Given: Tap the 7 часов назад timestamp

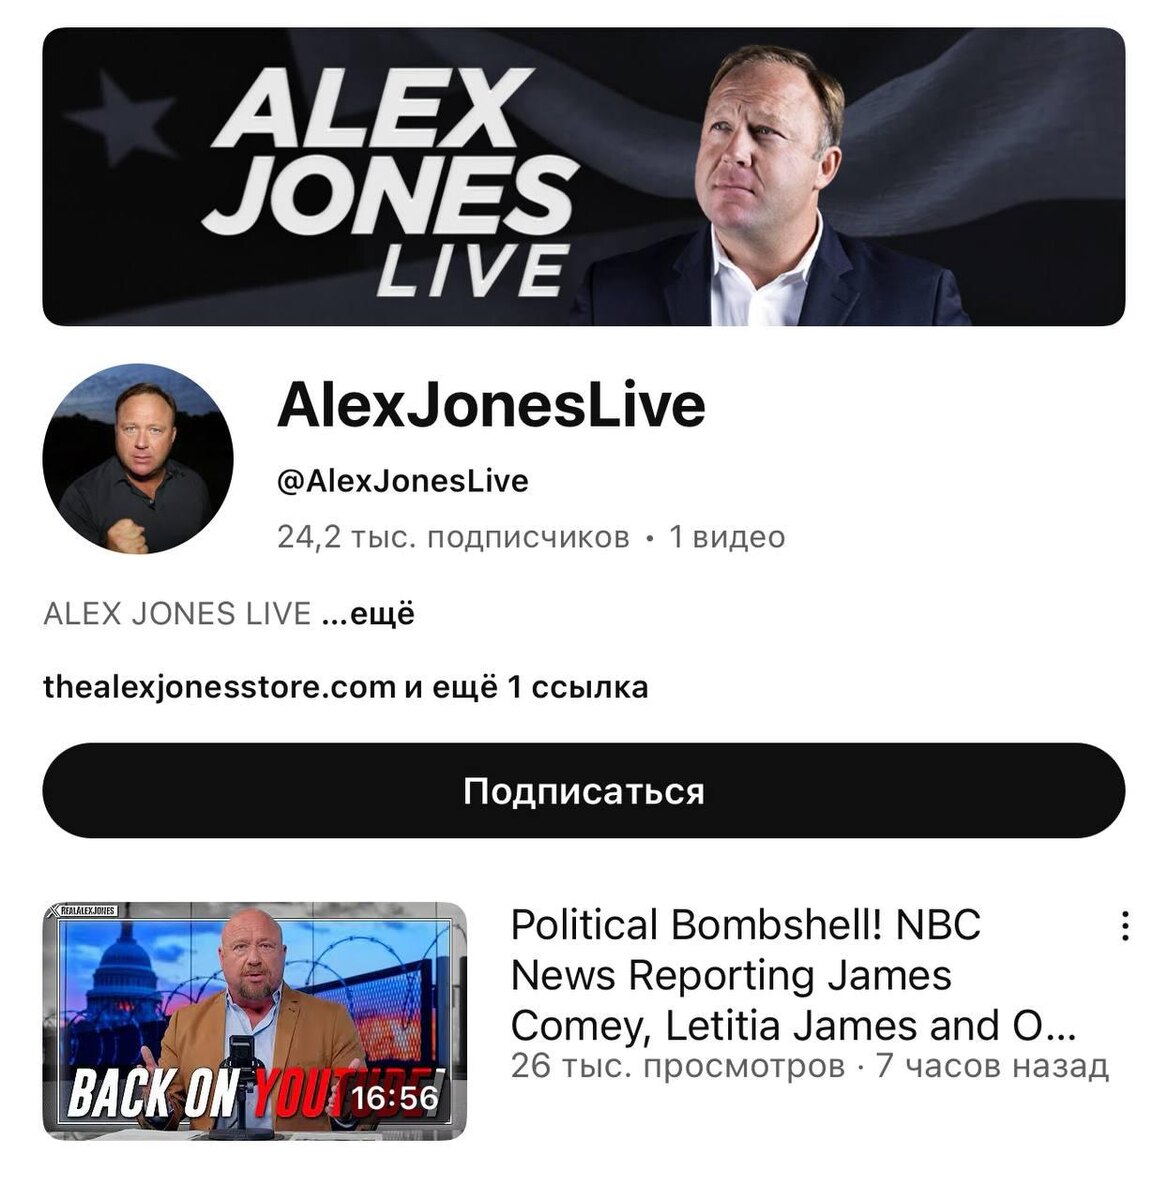Looking at the screenshot, I should click(x=993, y=1066).
